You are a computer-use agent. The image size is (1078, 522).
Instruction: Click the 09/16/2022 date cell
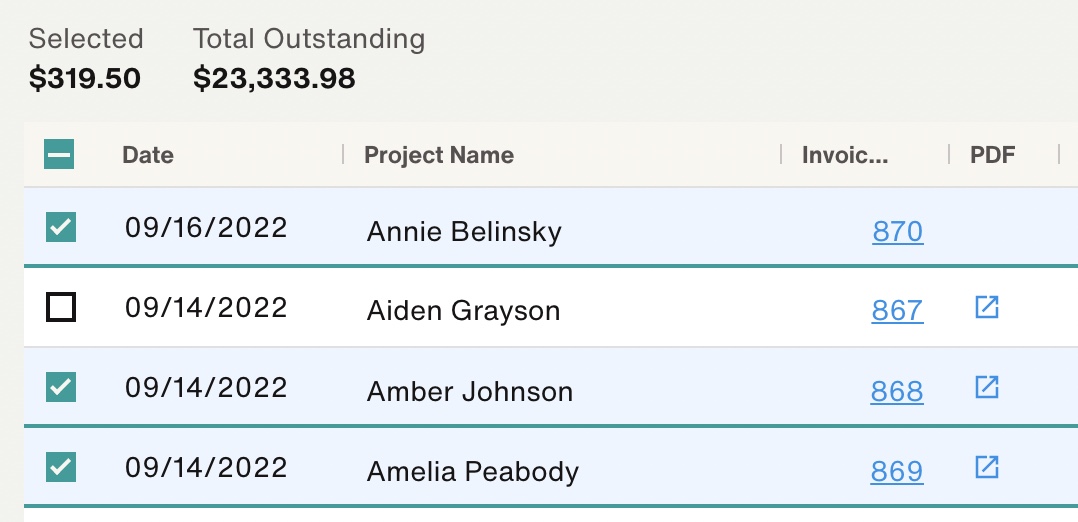click(x=206, y=228)
